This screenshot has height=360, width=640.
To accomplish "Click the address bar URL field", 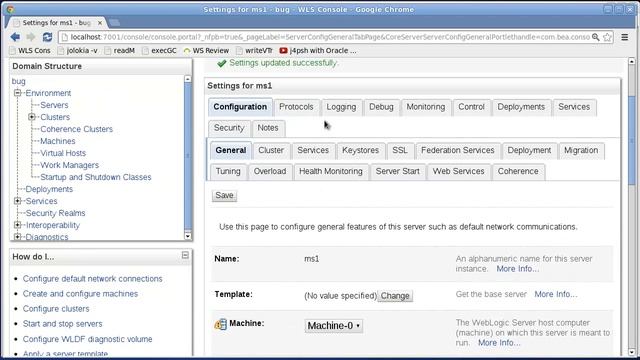I will tap(330, 37).
